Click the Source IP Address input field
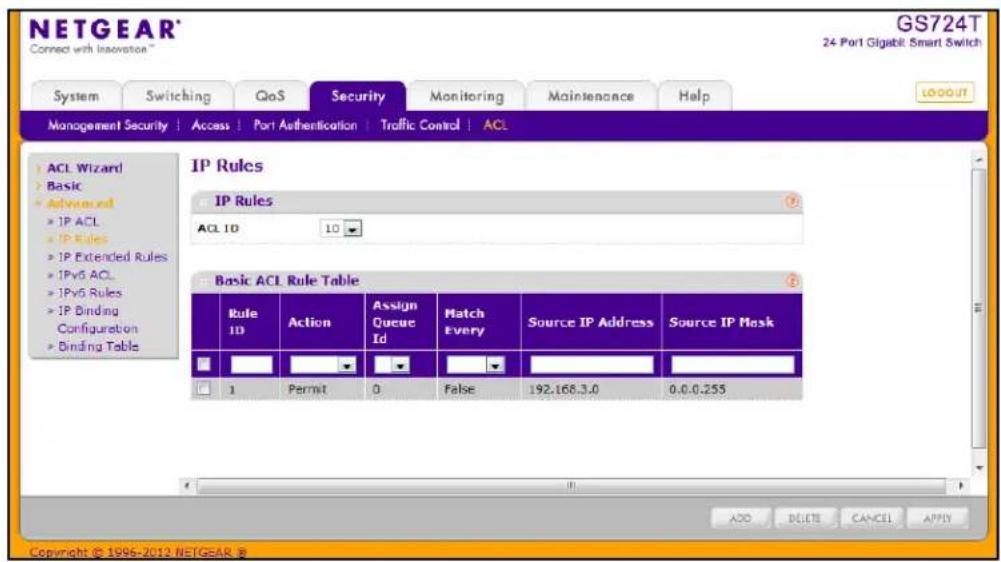Viewport: 1001px width, 562px height. point(592,365)
